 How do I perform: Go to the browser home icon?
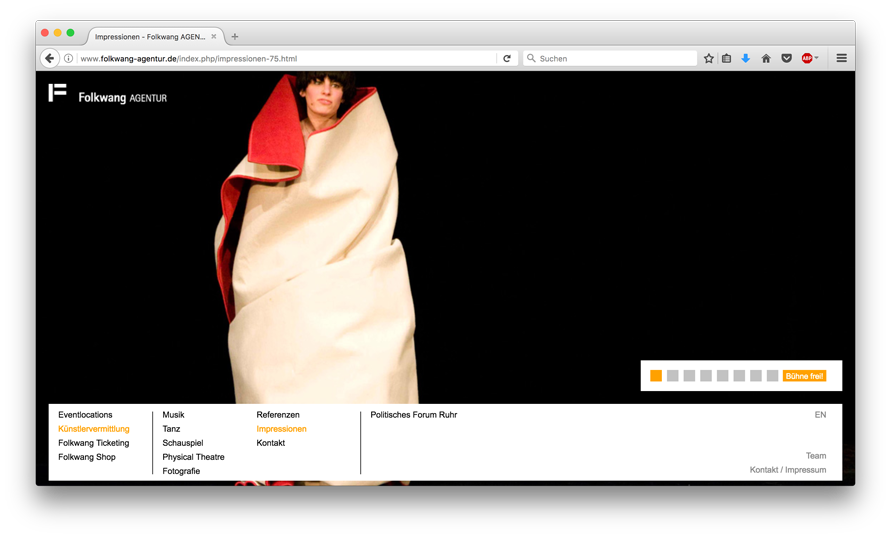tap(766, 58)
